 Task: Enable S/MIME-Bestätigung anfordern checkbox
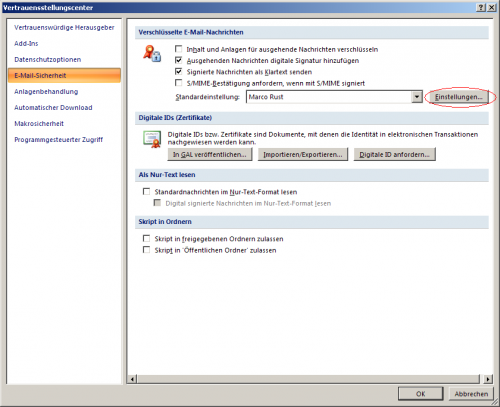179,83
